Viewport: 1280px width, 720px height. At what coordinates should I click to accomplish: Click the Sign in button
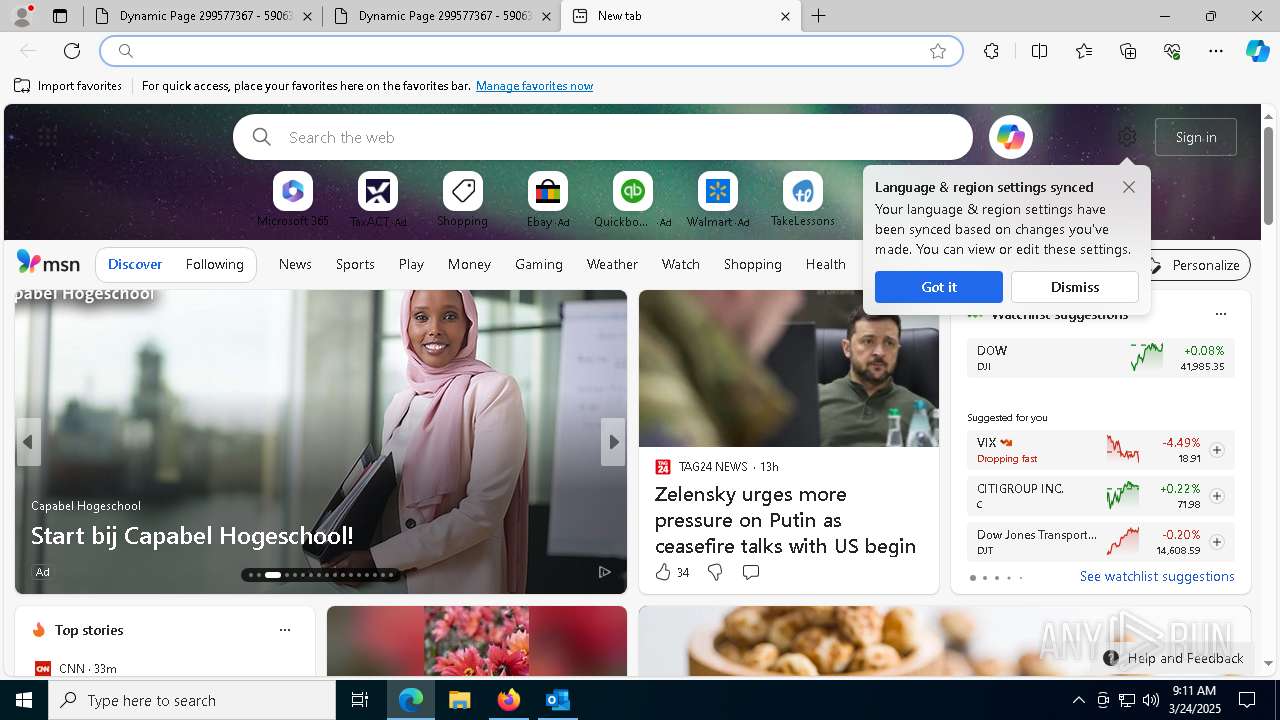(x=1196, y=137)
